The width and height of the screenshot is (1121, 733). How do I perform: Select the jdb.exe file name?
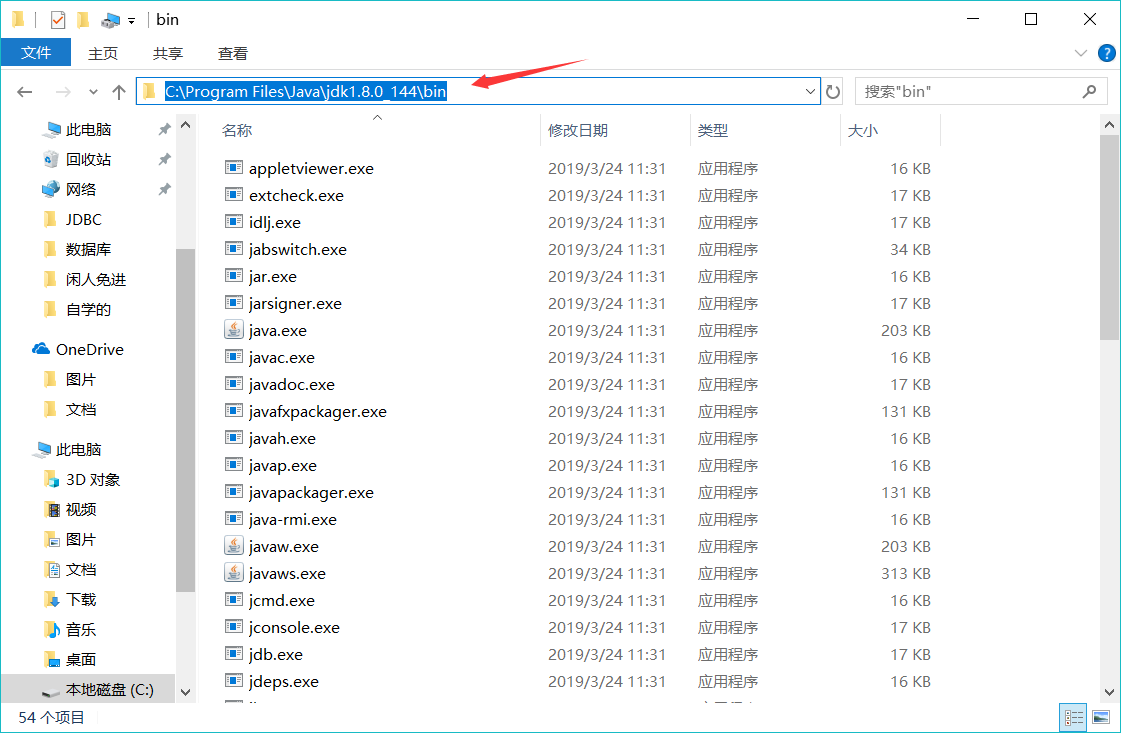pyautogui.click(x=275, y=654)
